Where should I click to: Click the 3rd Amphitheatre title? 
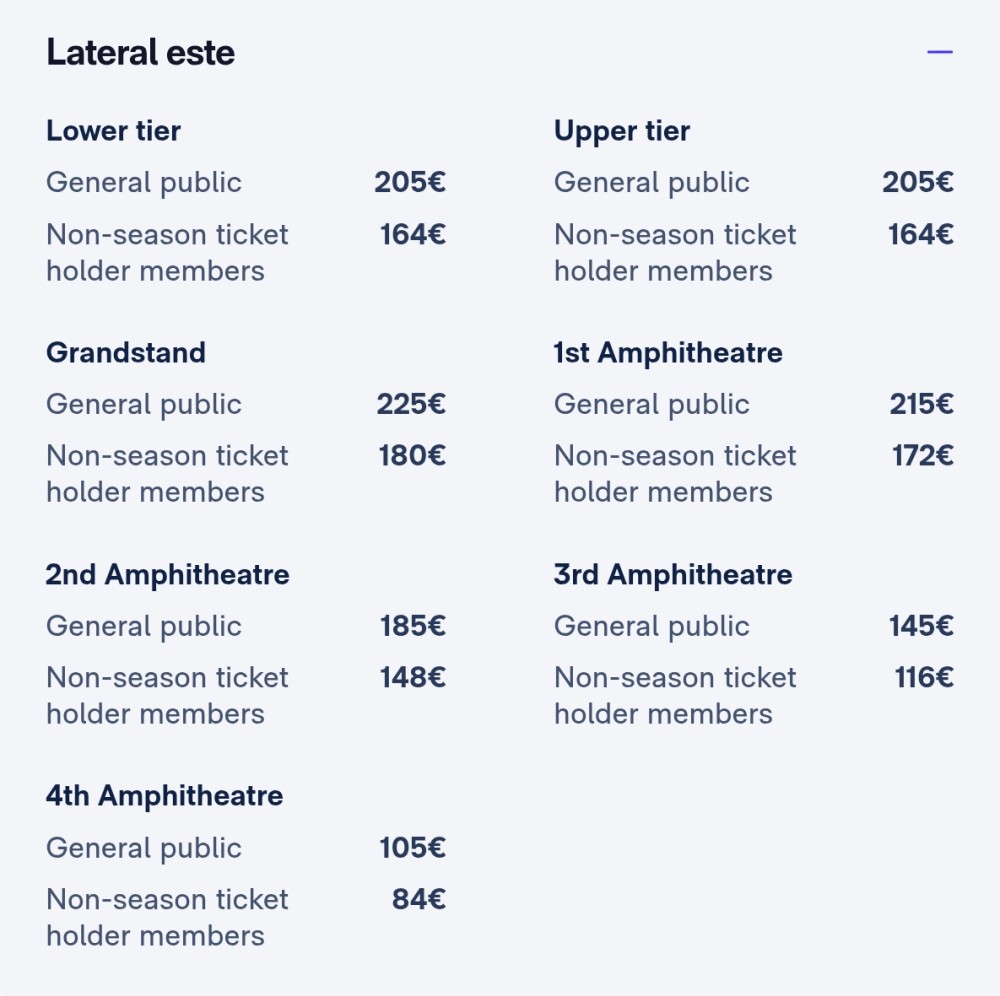pyautogui.click(x=673, y=575)
